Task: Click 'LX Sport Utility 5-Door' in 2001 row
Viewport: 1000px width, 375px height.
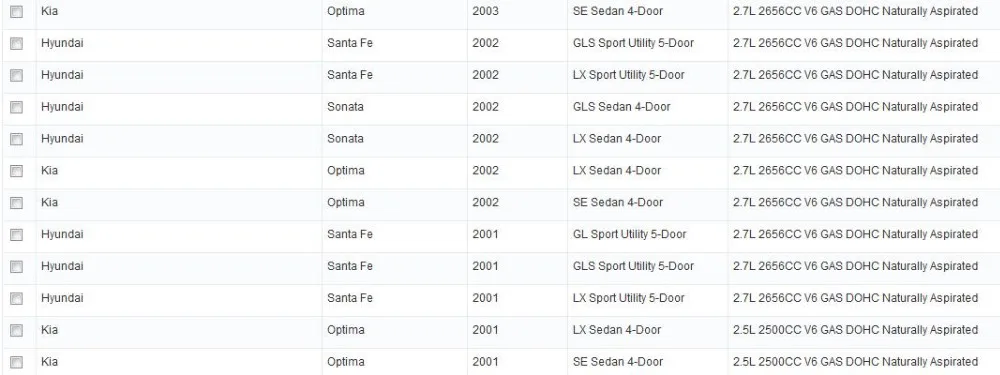Action: tap(628, 298)
